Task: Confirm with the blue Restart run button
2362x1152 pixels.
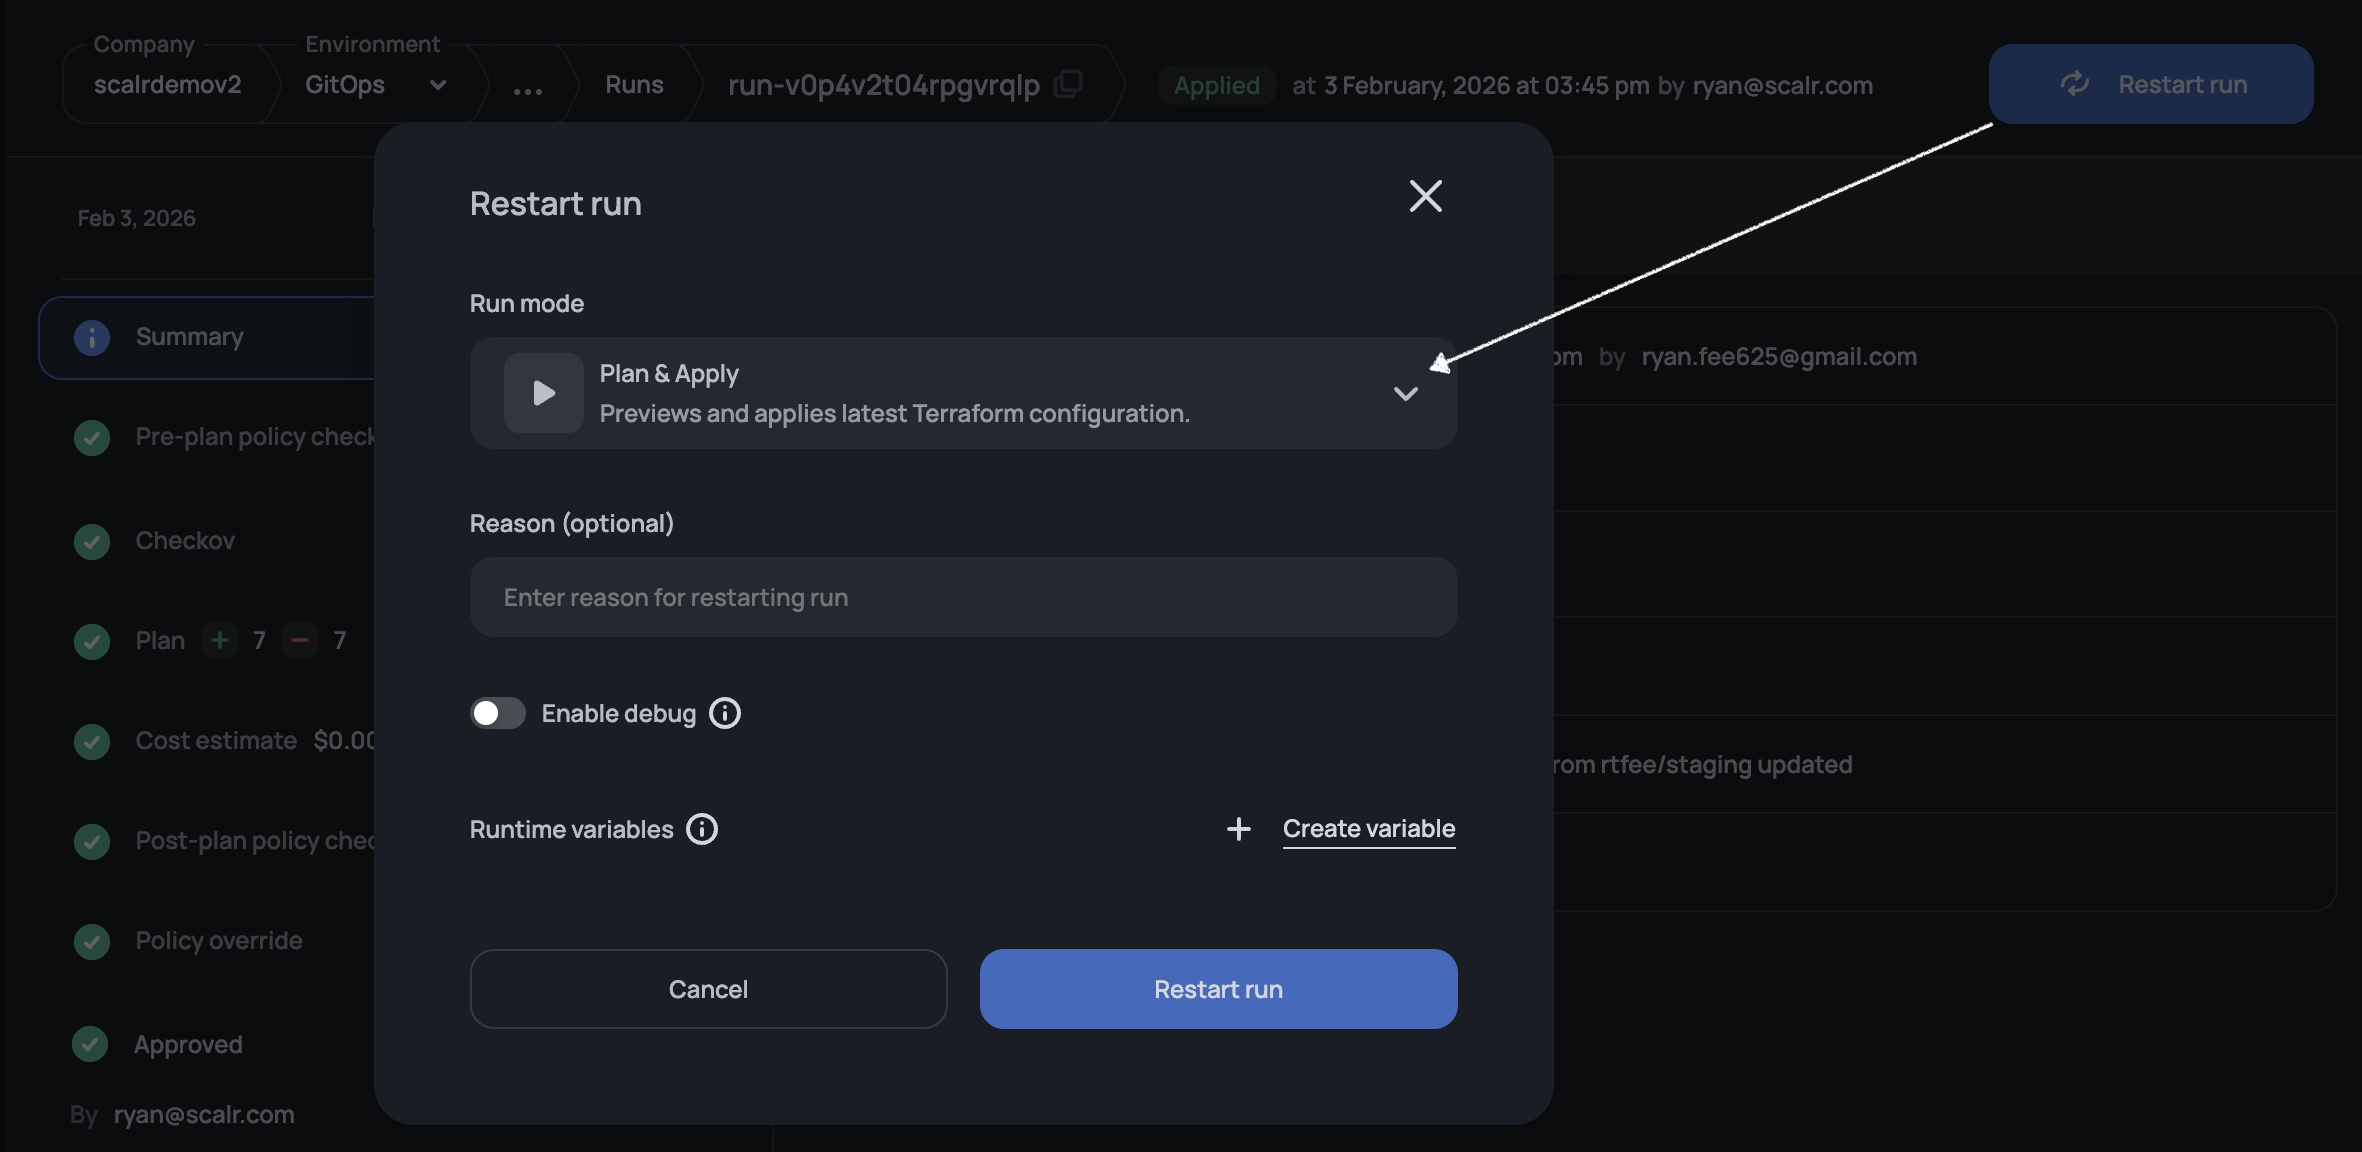Action: pos(1218,989)
